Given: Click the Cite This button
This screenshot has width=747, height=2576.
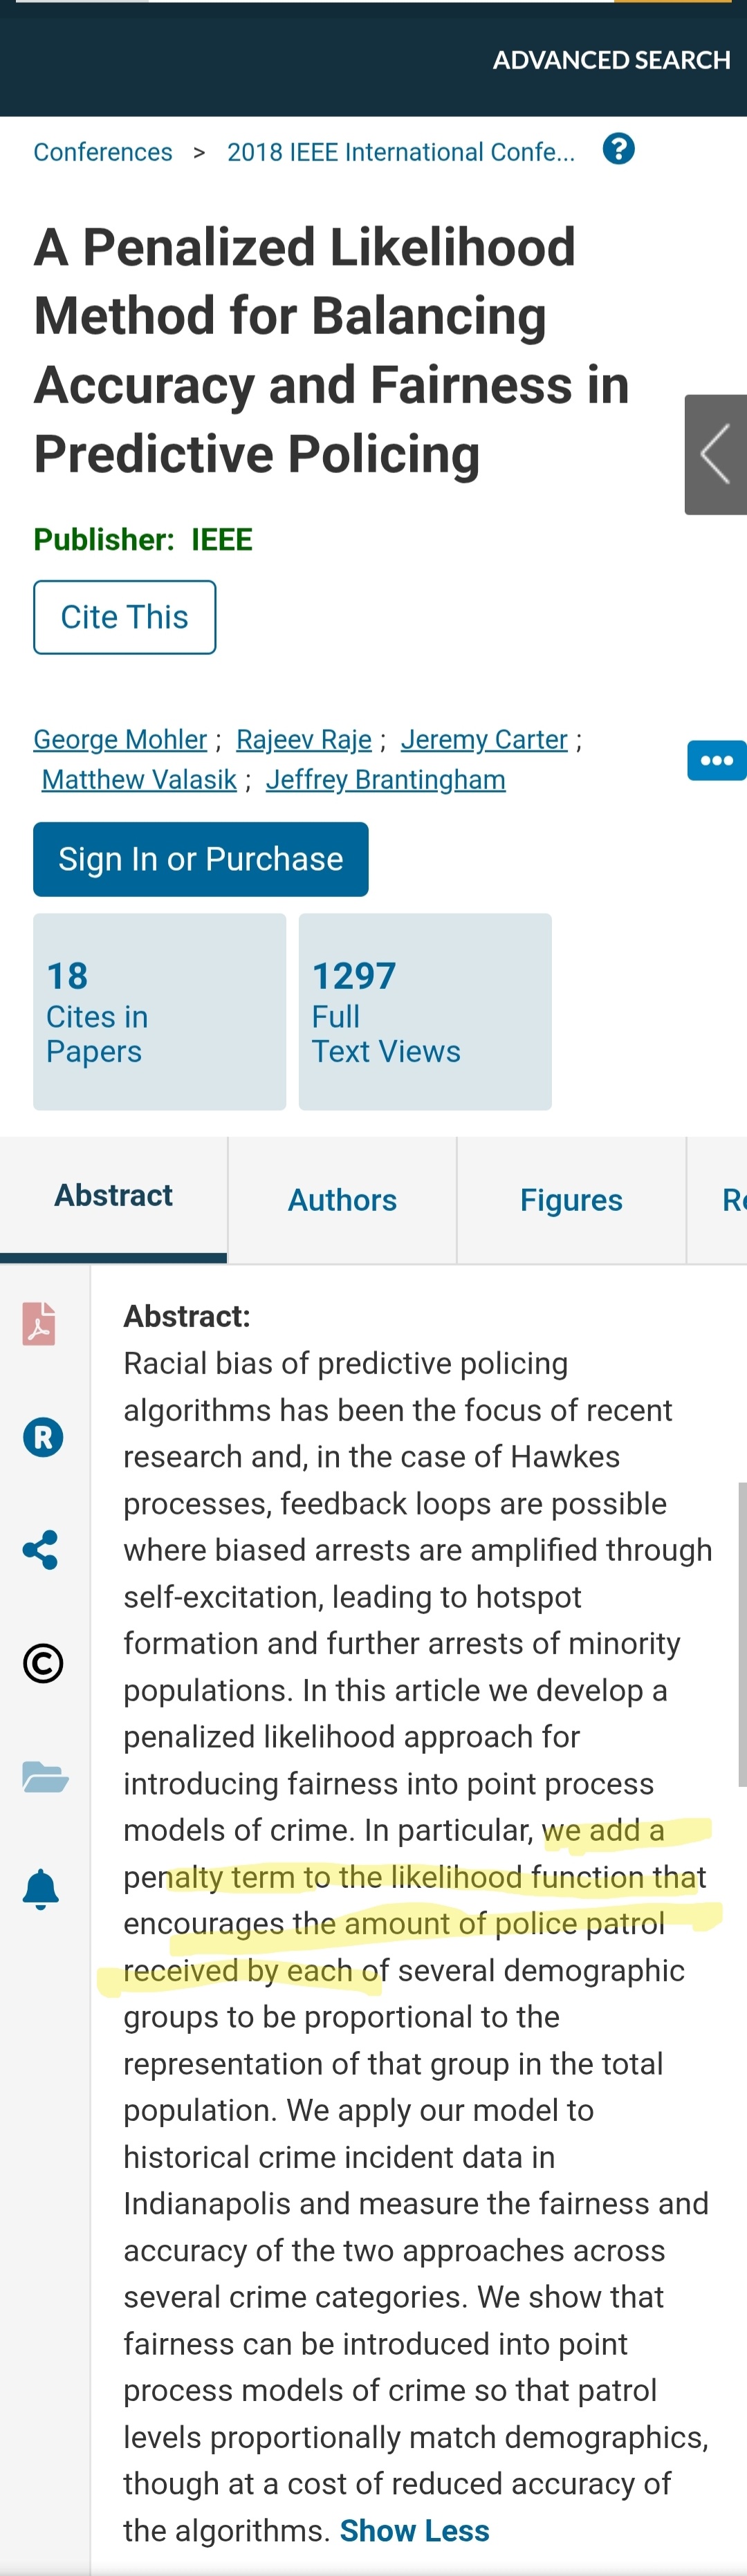Looking at the screenshot, I should coord(125,617).
